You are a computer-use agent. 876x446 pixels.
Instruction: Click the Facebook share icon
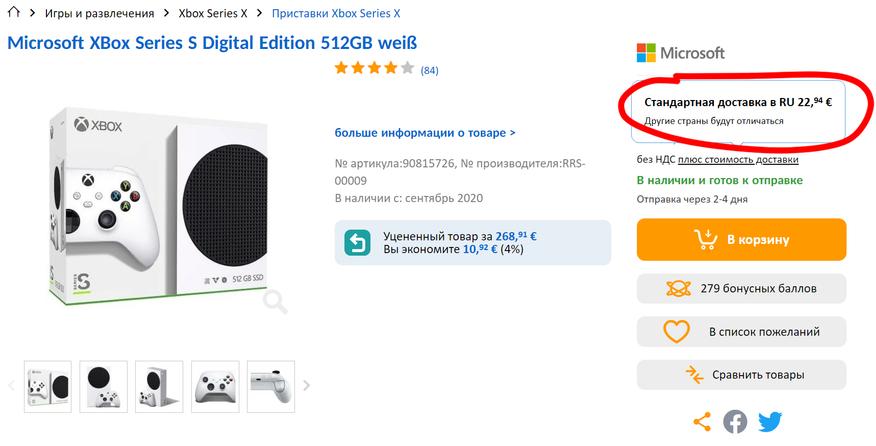coord(735,422)
